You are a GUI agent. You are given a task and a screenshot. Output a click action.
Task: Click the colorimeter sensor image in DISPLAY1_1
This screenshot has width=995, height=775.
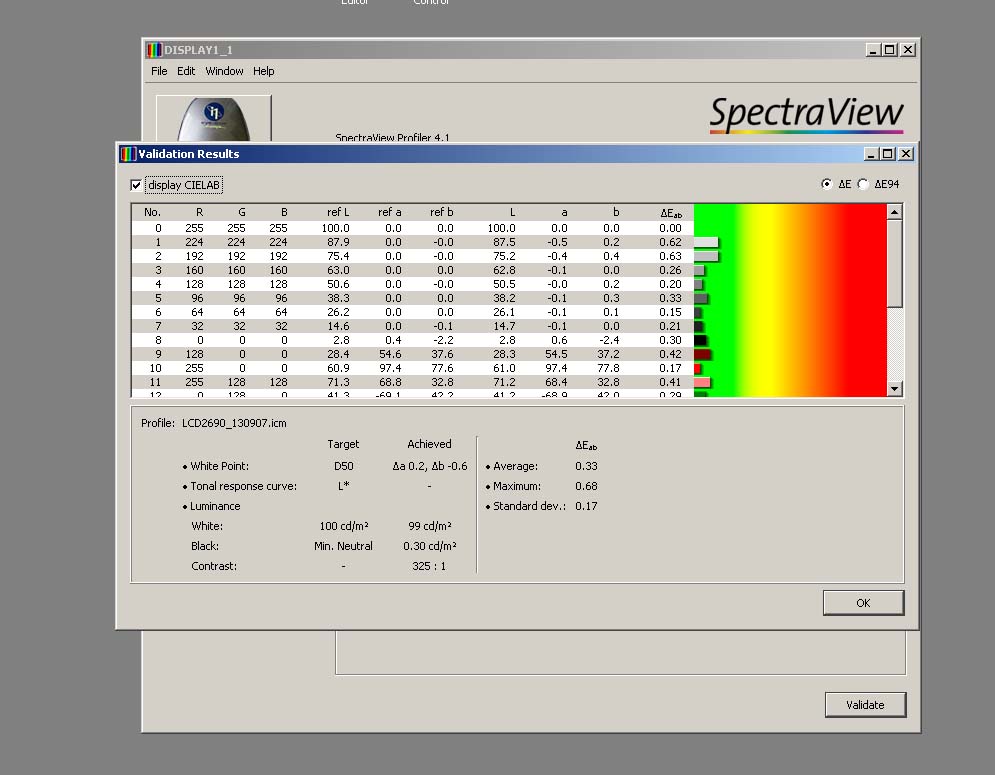(x=213, y=119)
